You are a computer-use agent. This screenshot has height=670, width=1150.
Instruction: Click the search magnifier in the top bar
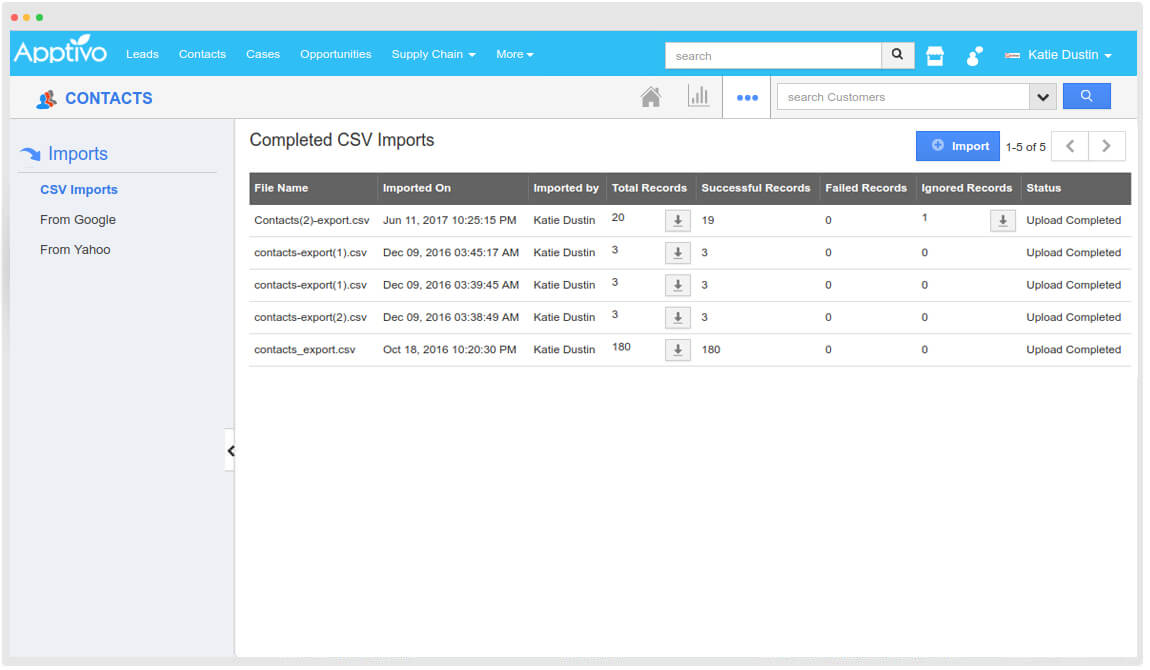[x=897, y=55]
